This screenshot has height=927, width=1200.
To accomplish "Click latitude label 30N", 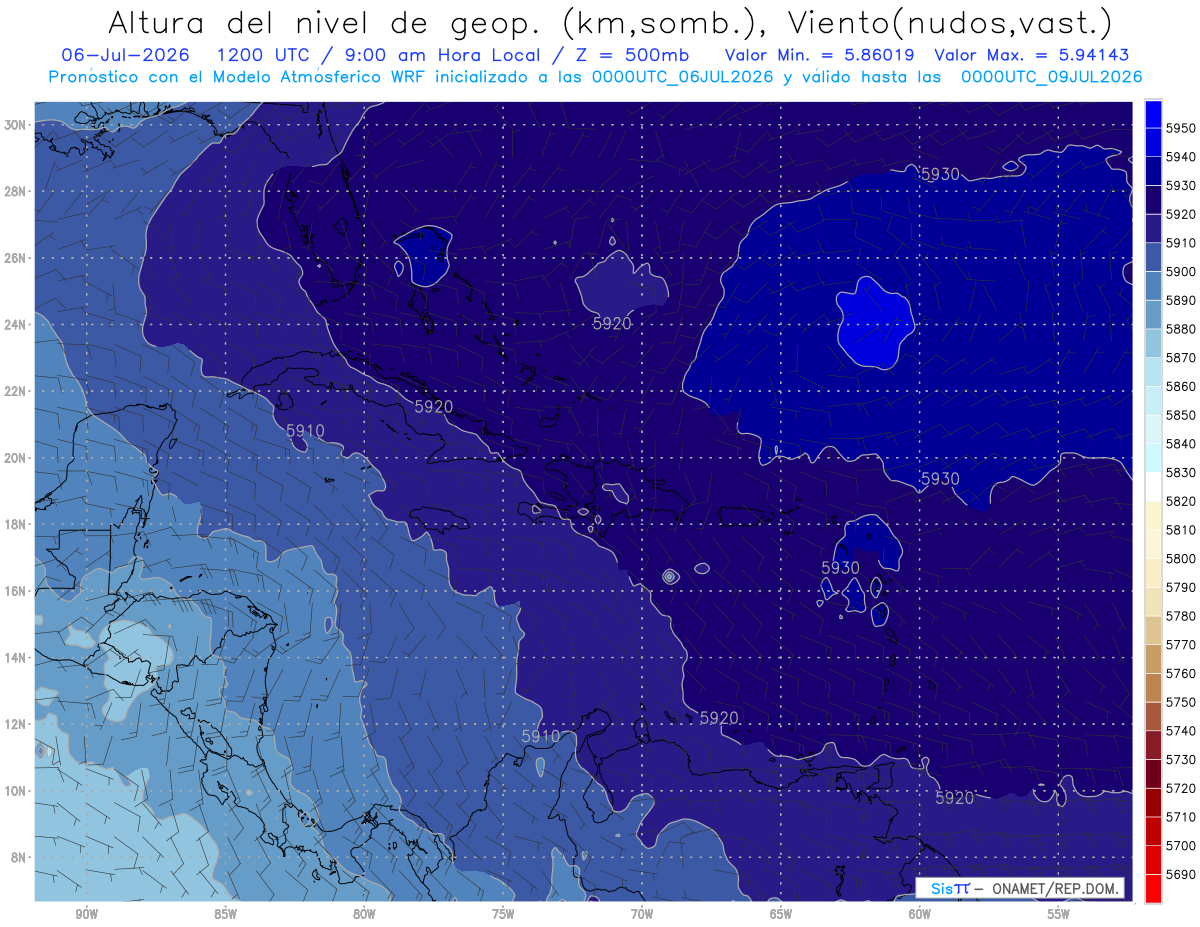I will (15, 125).
